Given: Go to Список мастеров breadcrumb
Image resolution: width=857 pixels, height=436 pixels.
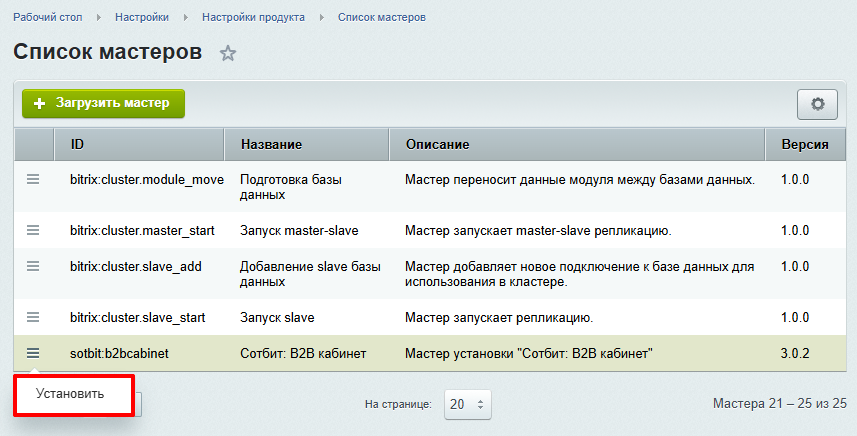Looking at the screenshot, I should pos(381,17).
